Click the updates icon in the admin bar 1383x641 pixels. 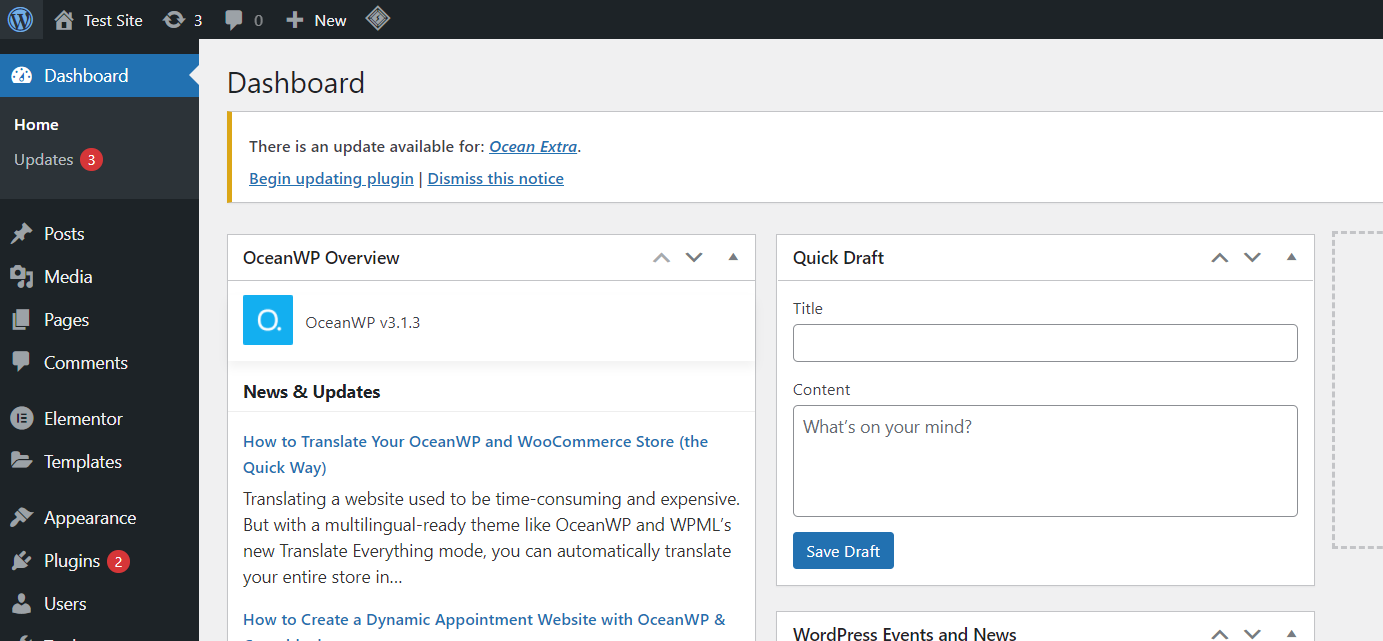point(173,19)
